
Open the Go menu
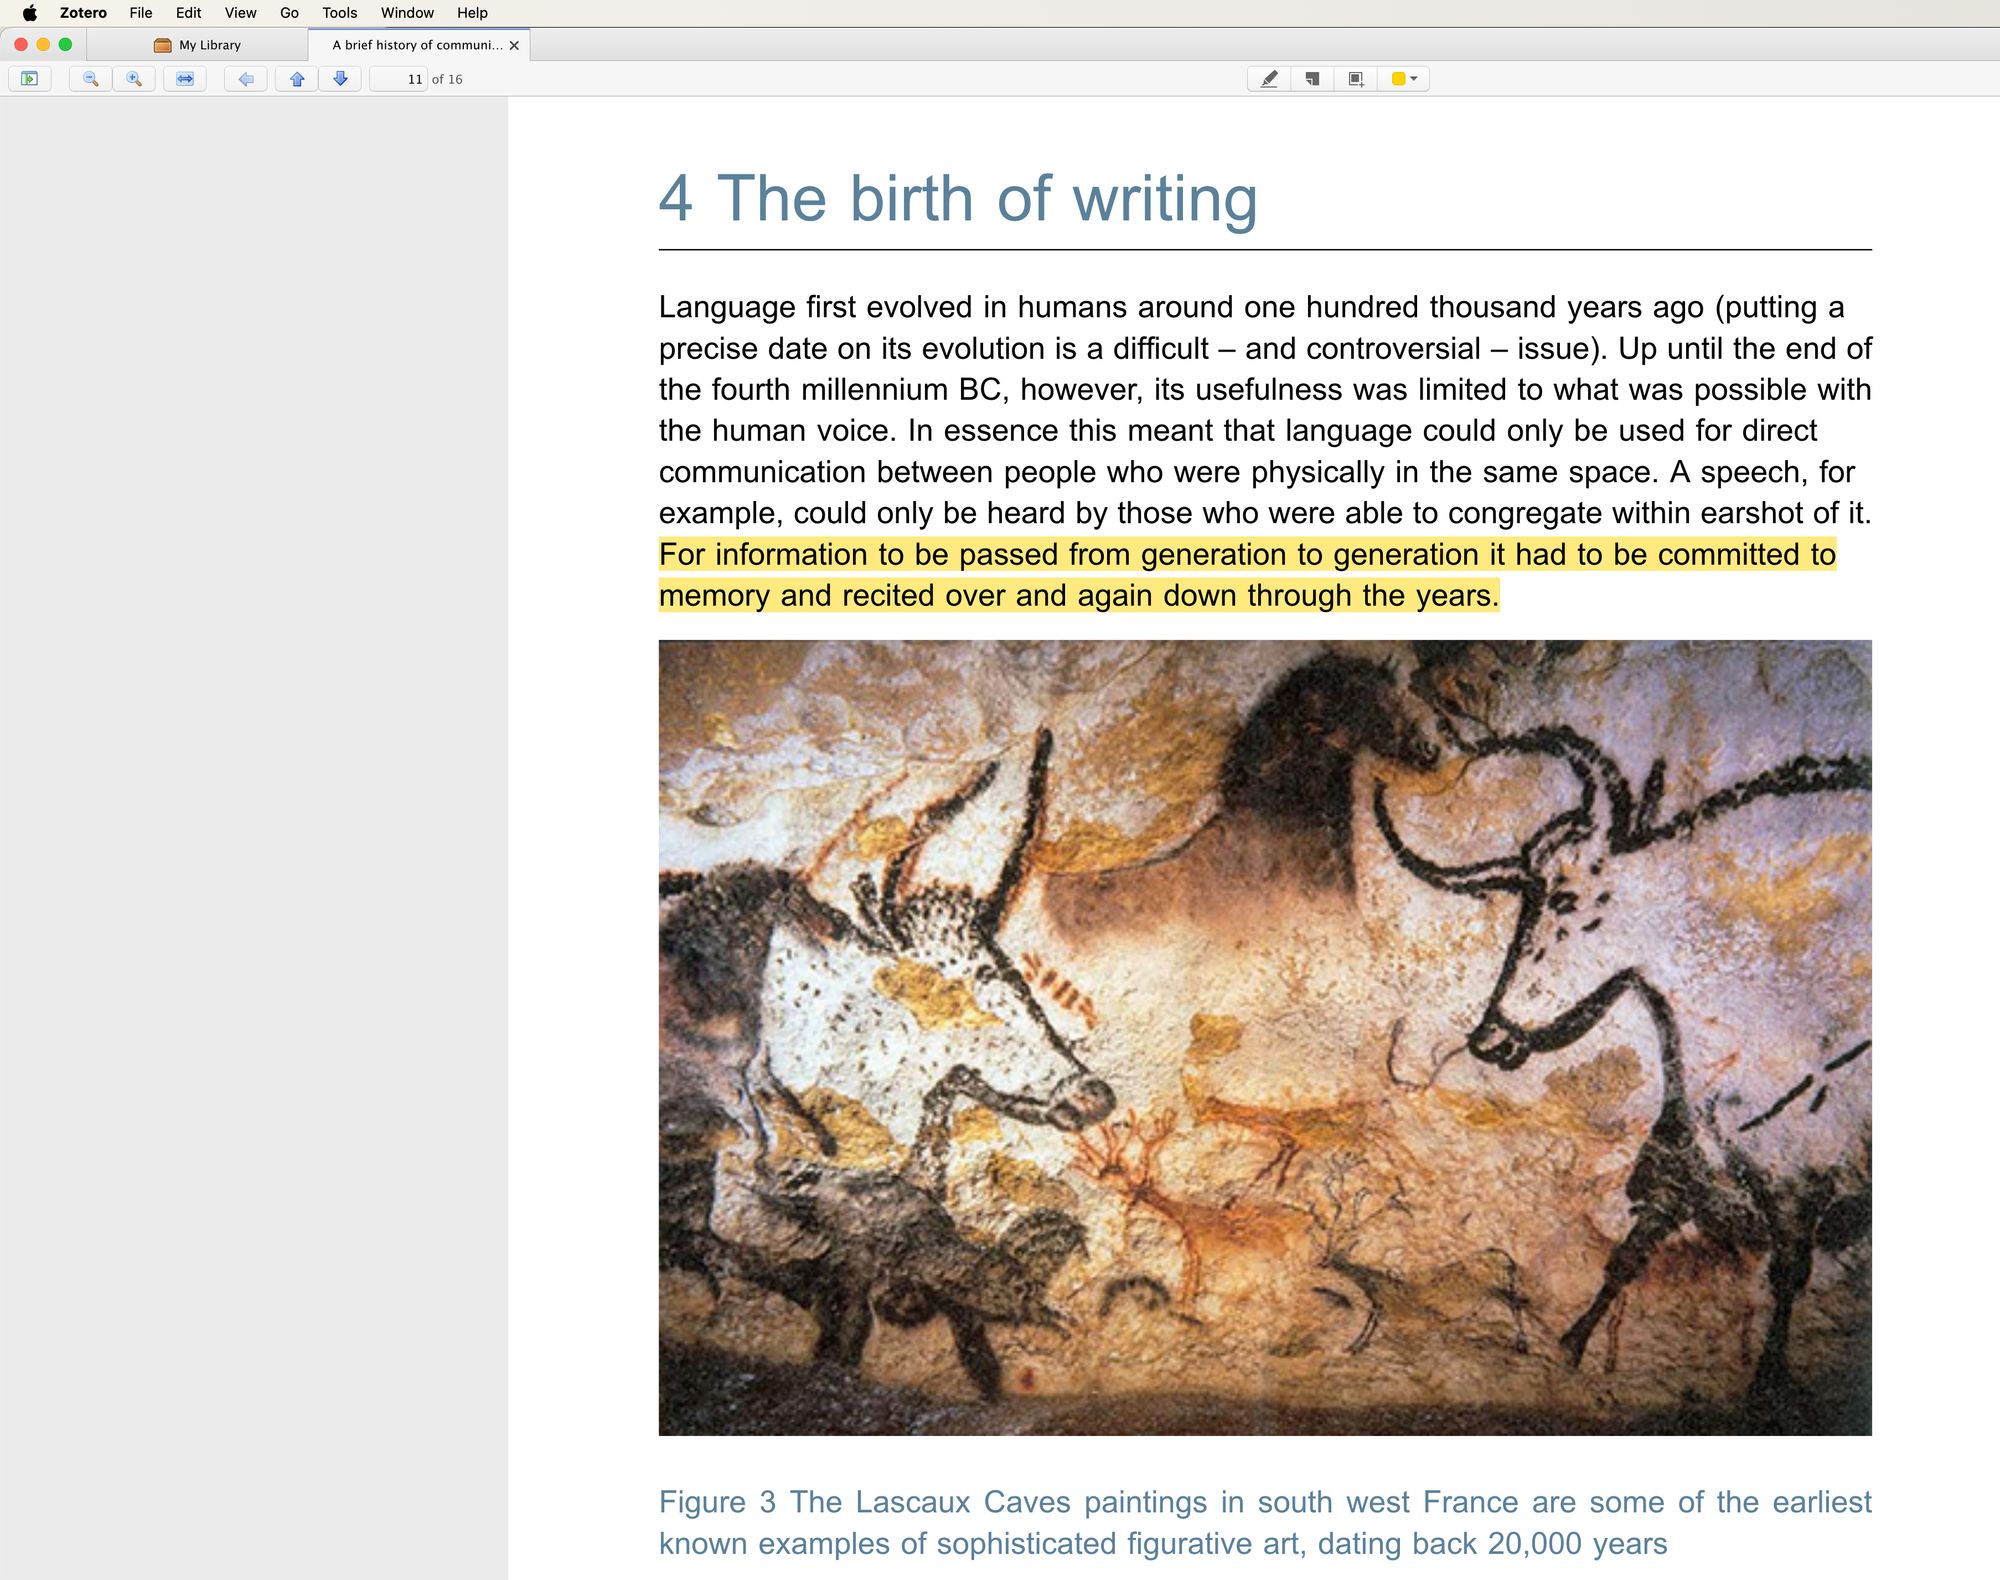pos(289,13)
